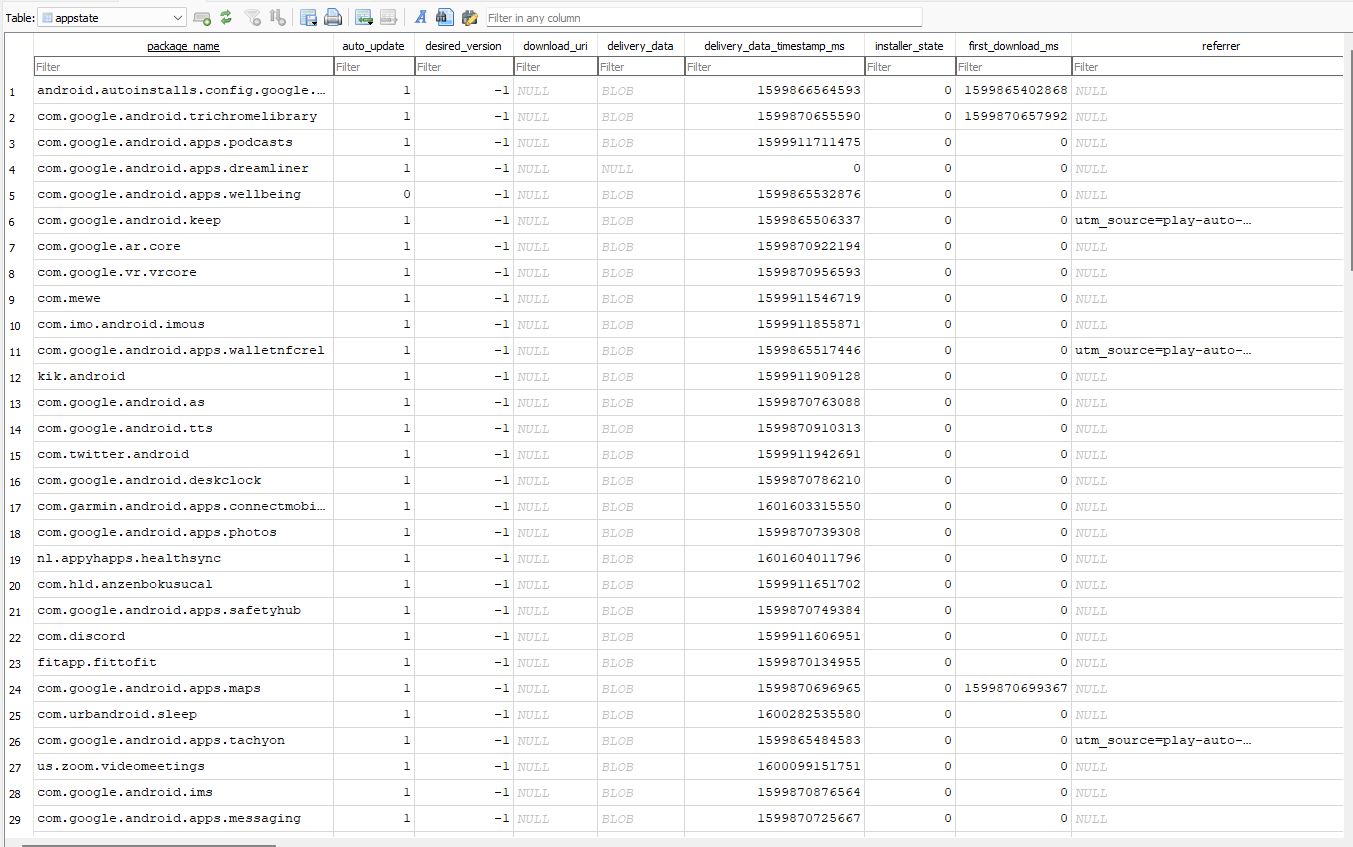Click the delivery_data column filter box
The width and height of the screenshot is (1353, 847).
(641, 67)
